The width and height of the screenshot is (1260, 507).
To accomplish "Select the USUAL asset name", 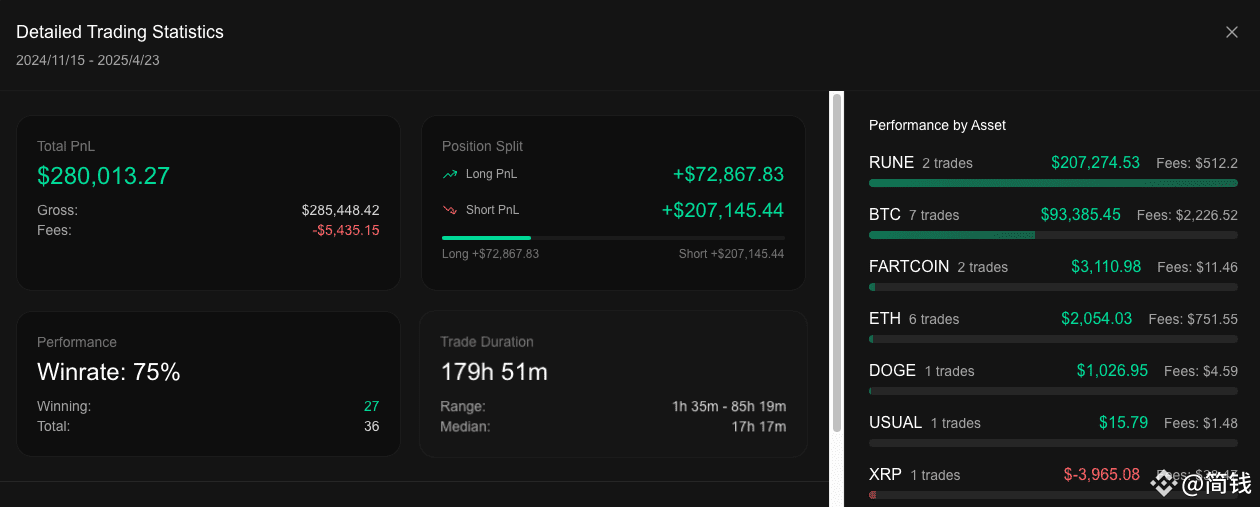I will (895, 422).
